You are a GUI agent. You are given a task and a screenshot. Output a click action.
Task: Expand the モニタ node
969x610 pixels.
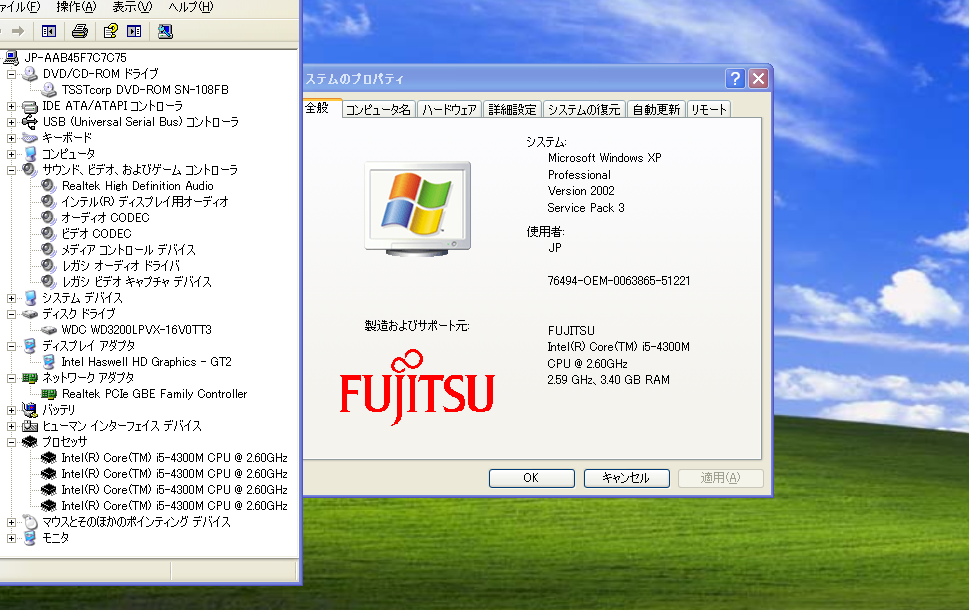click(11, 538)
